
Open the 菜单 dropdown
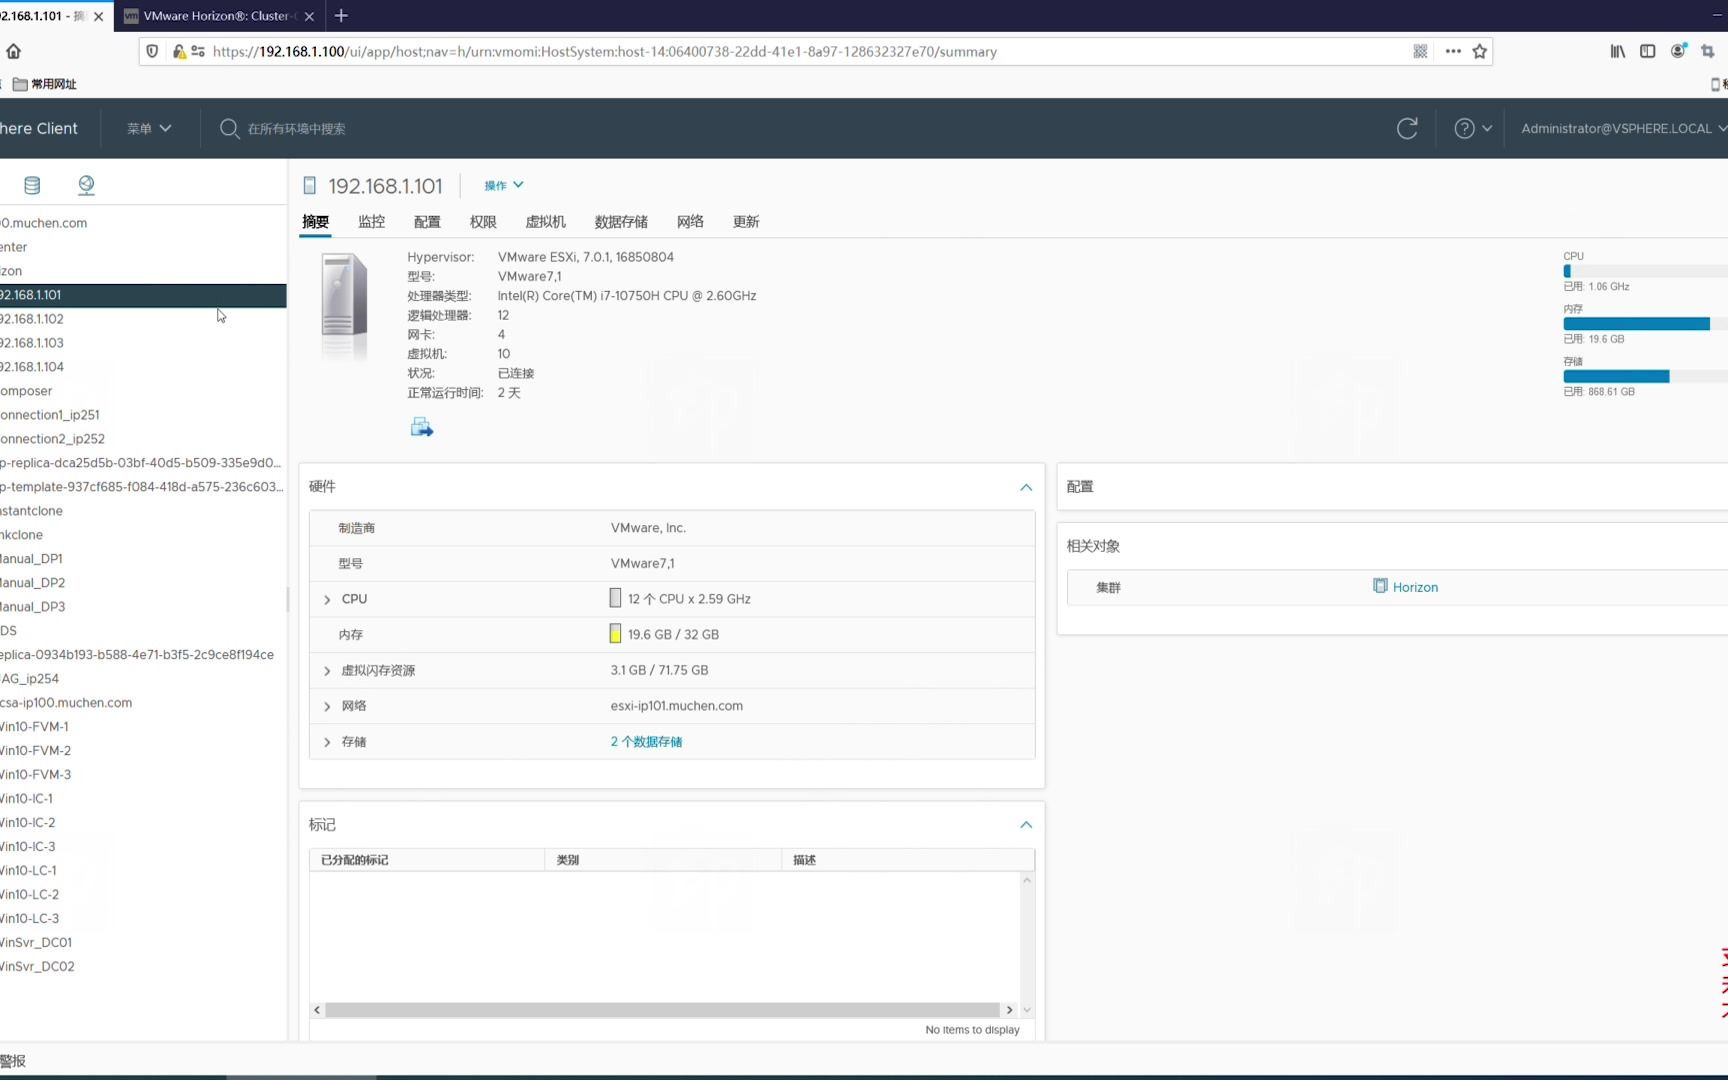[x=149, y=128]
